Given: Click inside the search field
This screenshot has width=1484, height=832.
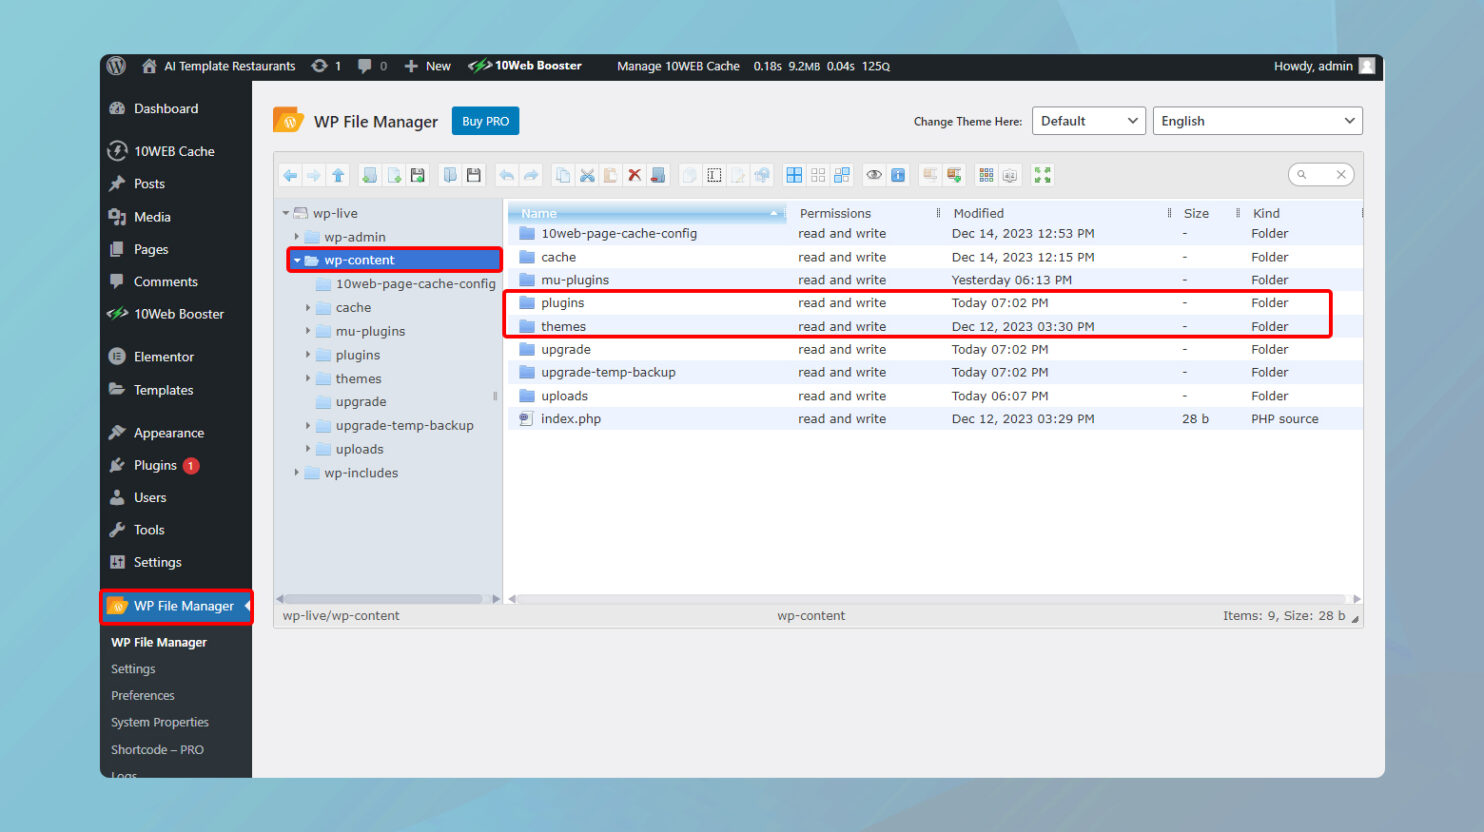Looking at the screenshot, I should (x=1320, y=173).
